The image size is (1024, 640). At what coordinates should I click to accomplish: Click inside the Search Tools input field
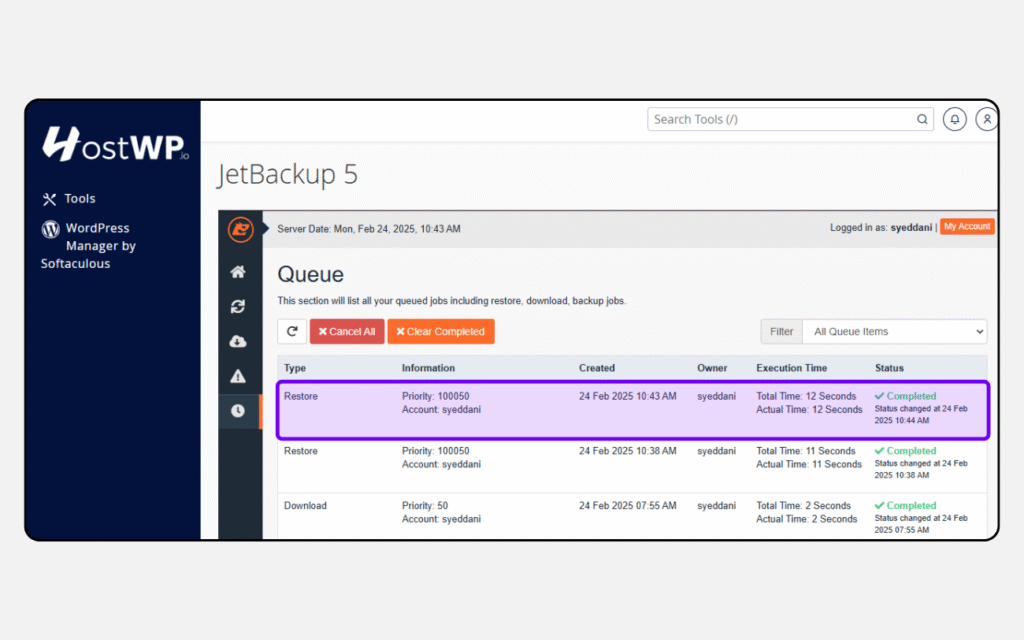click(x=780, y=119)
